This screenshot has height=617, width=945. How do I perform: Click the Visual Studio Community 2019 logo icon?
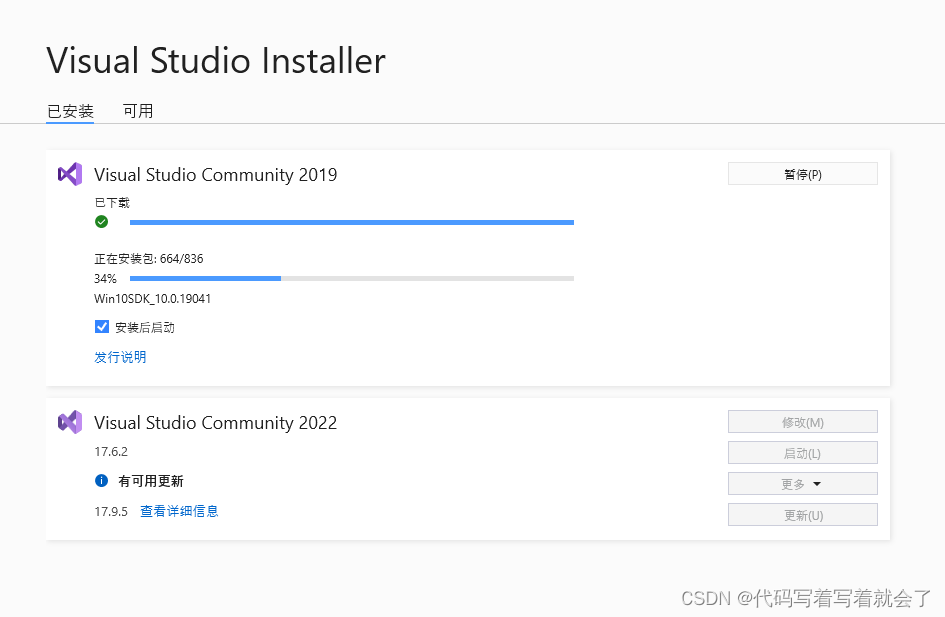(x=70, y=174)
